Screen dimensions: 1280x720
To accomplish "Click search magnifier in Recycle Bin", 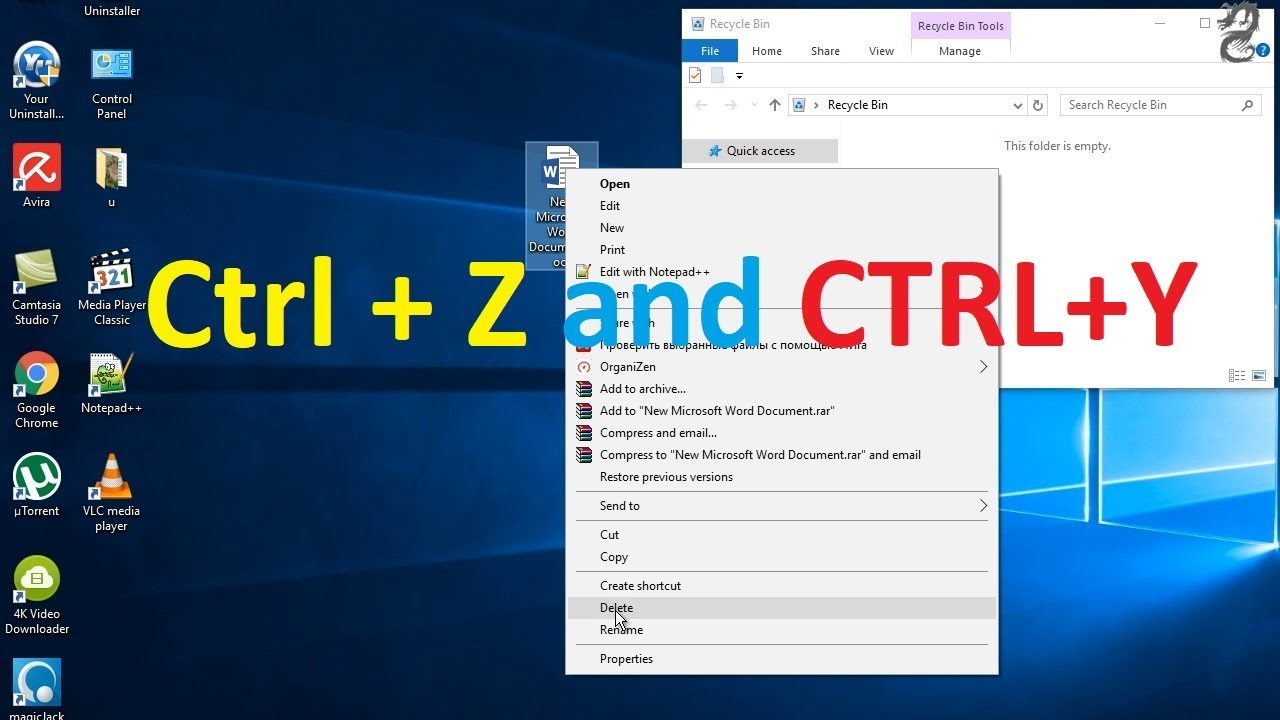I will pos(1247,105).
